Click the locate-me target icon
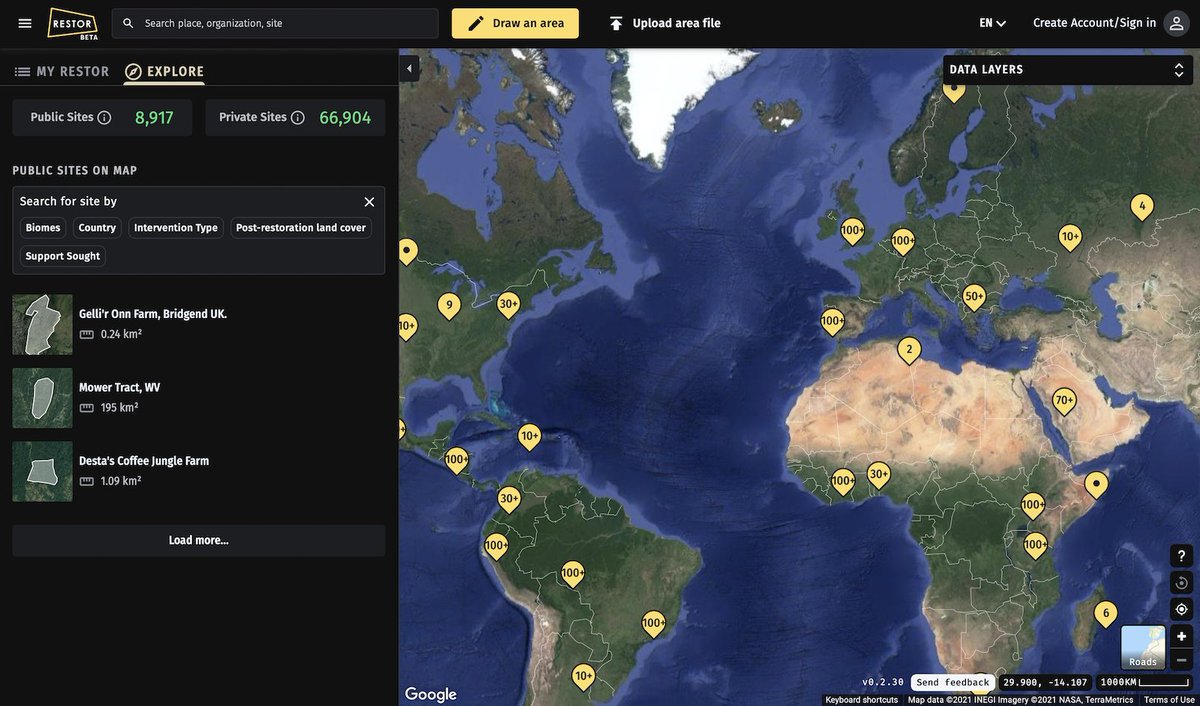The width and height of the screenshot is (1200, 706). (1181, 609)
